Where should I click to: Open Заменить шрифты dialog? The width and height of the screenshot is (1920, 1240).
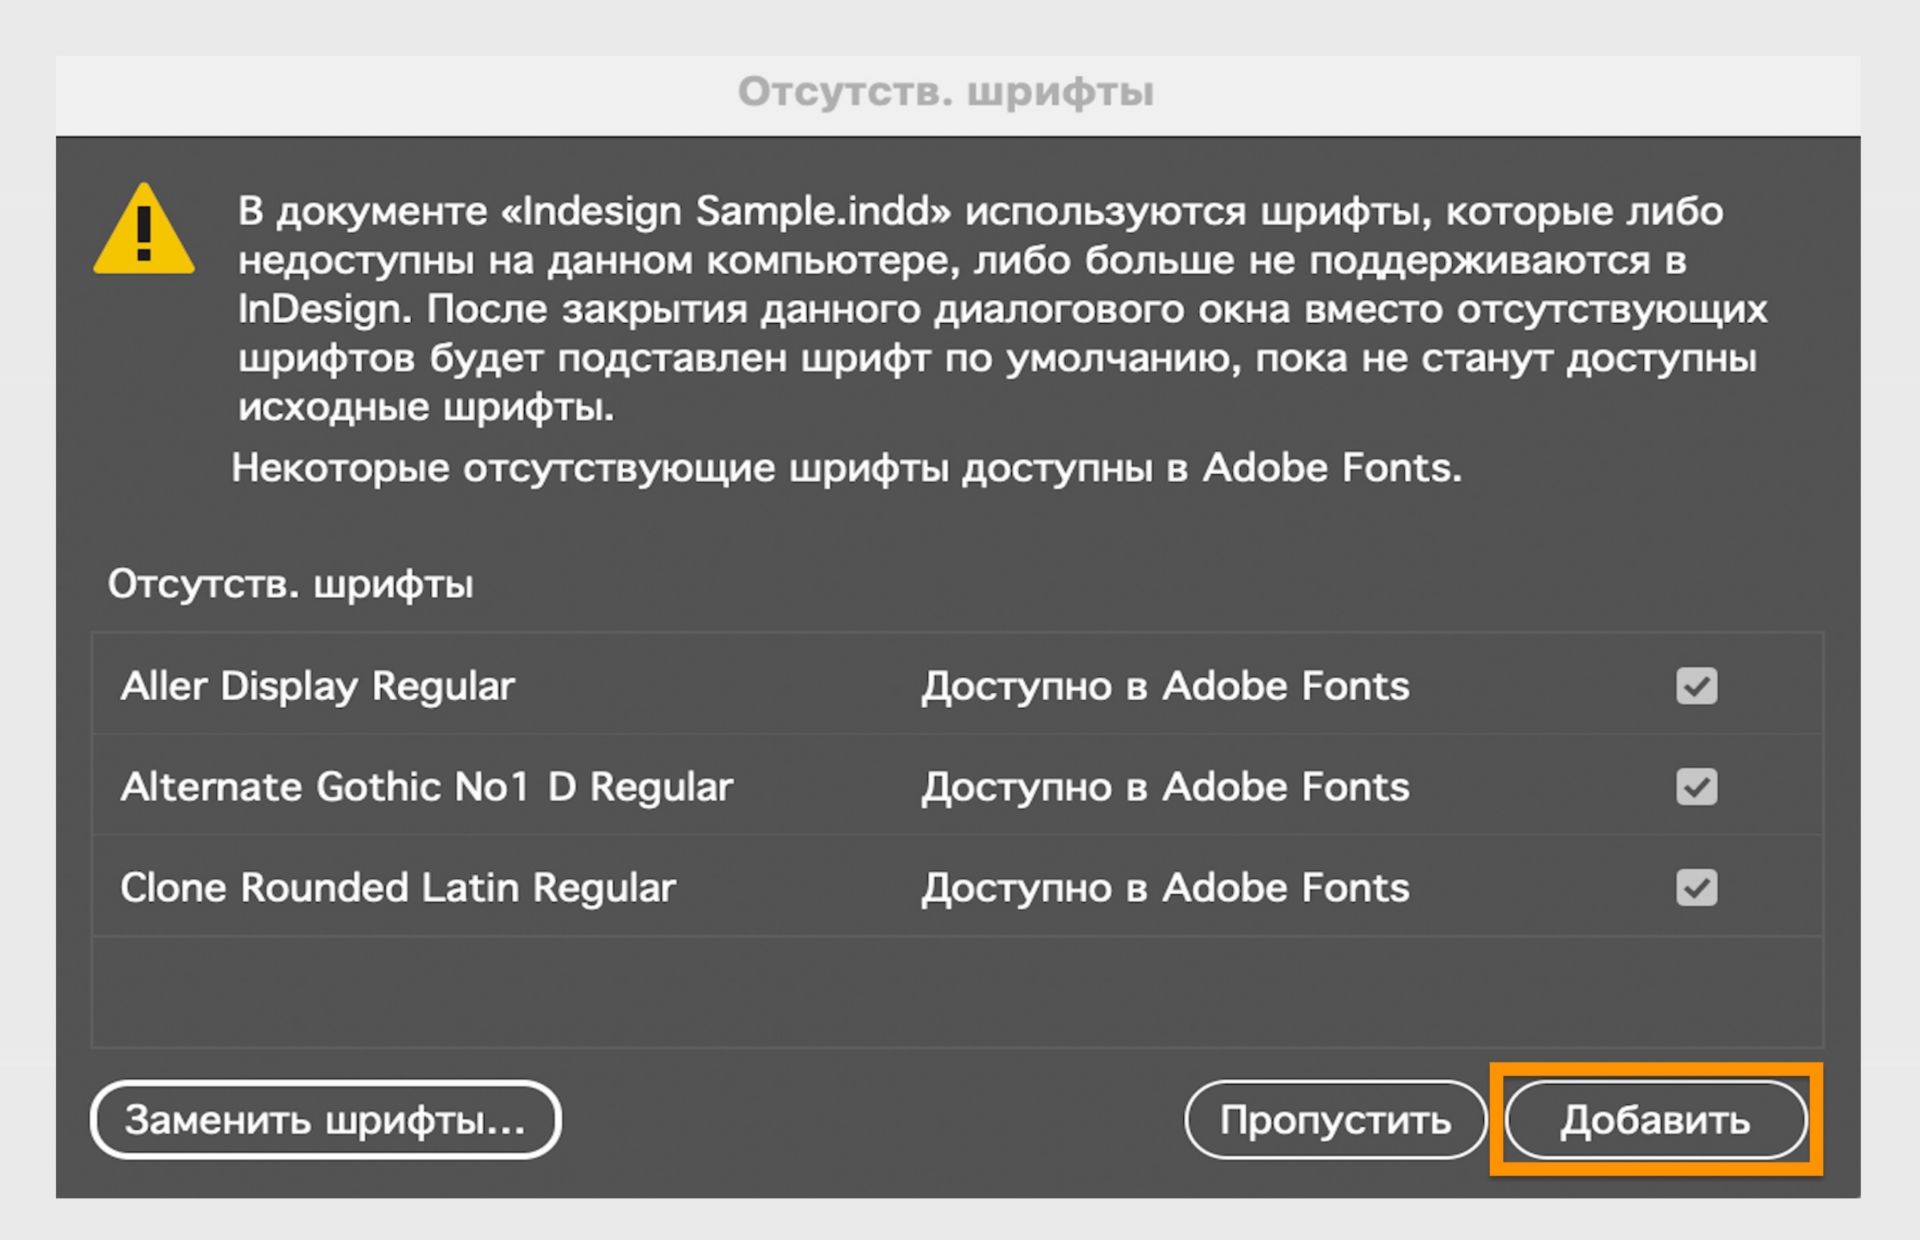325,1120
